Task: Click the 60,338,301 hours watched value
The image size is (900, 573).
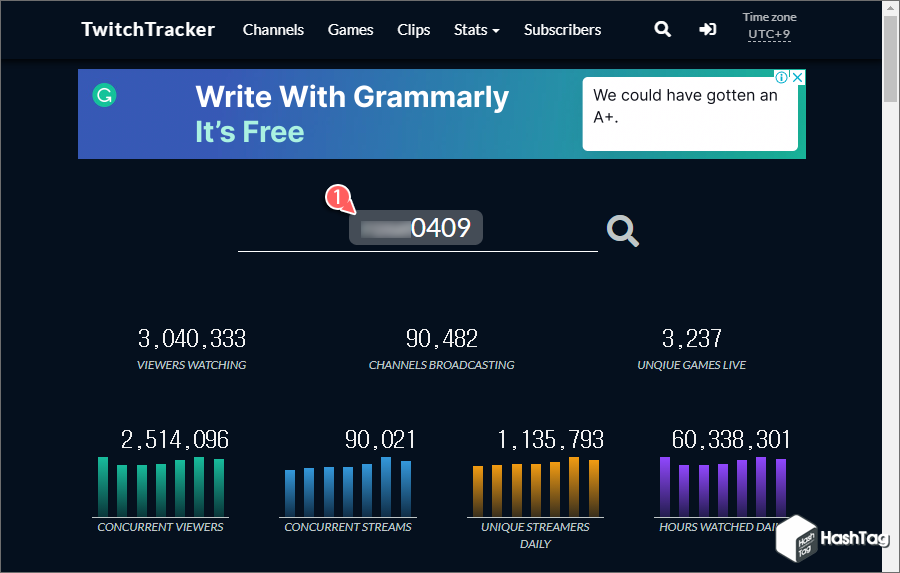Action: point(731,440)
